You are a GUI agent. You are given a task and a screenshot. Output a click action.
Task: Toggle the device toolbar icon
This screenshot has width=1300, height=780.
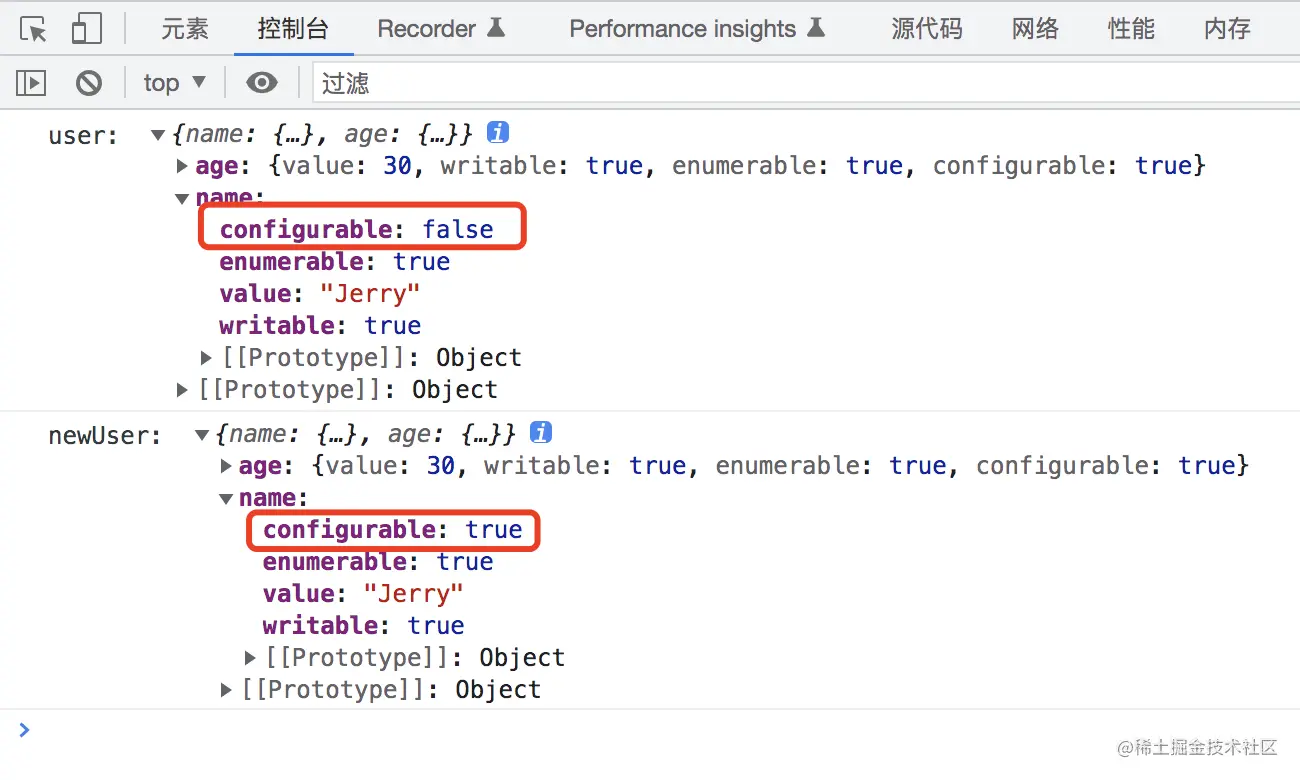click(x=87, y=29)
